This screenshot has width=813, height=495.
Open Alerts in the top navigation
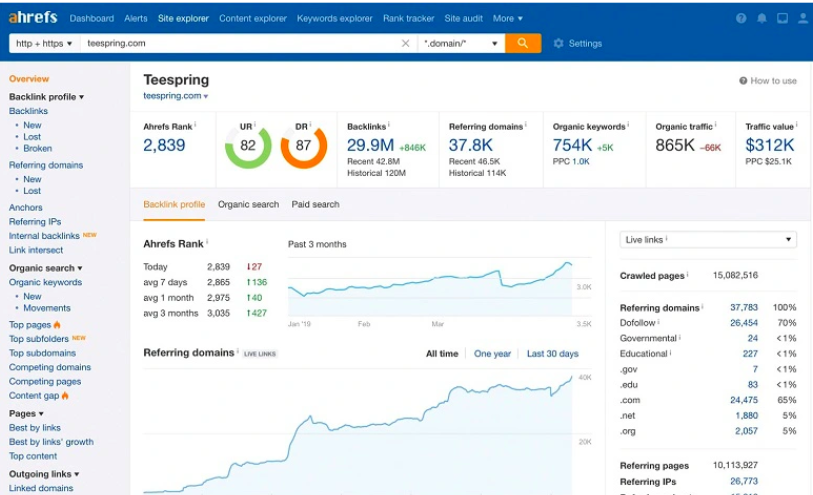coord(136,18)
